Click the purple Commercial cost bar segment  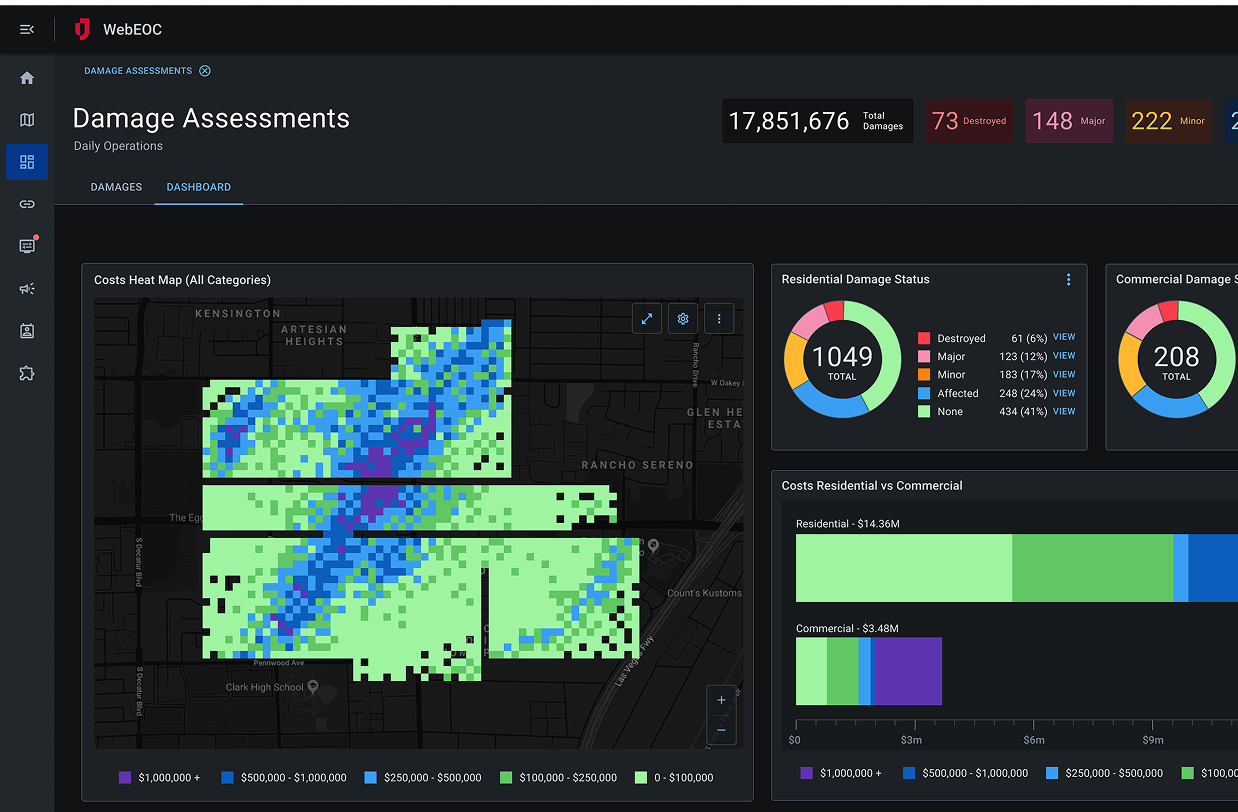coord(908,671)
